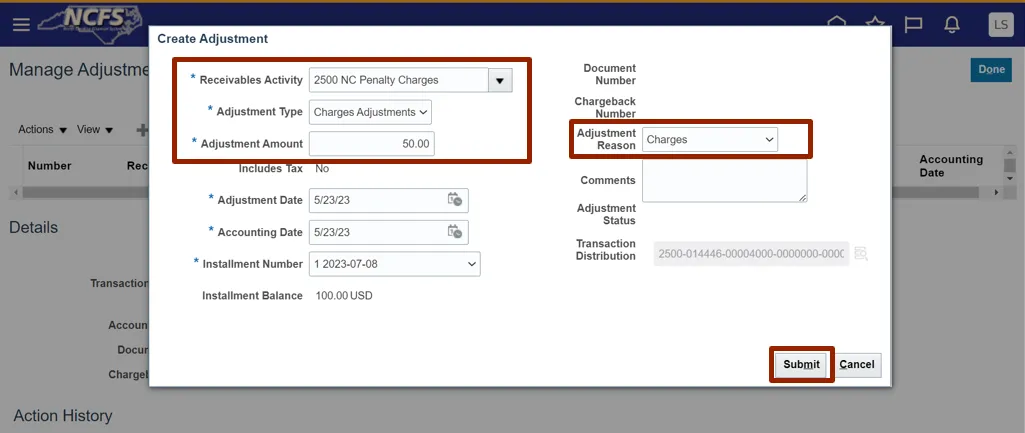The height and width of the screenshot is (433, 1025).
Task: Click the Number column header
Action: click(50, 165)
